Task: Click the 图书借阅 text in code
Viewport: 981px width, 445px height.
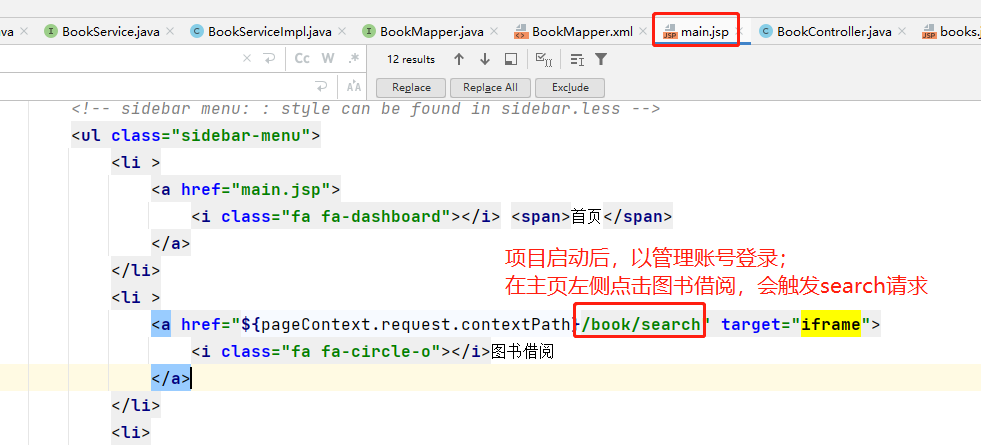Action: [522, 352]
